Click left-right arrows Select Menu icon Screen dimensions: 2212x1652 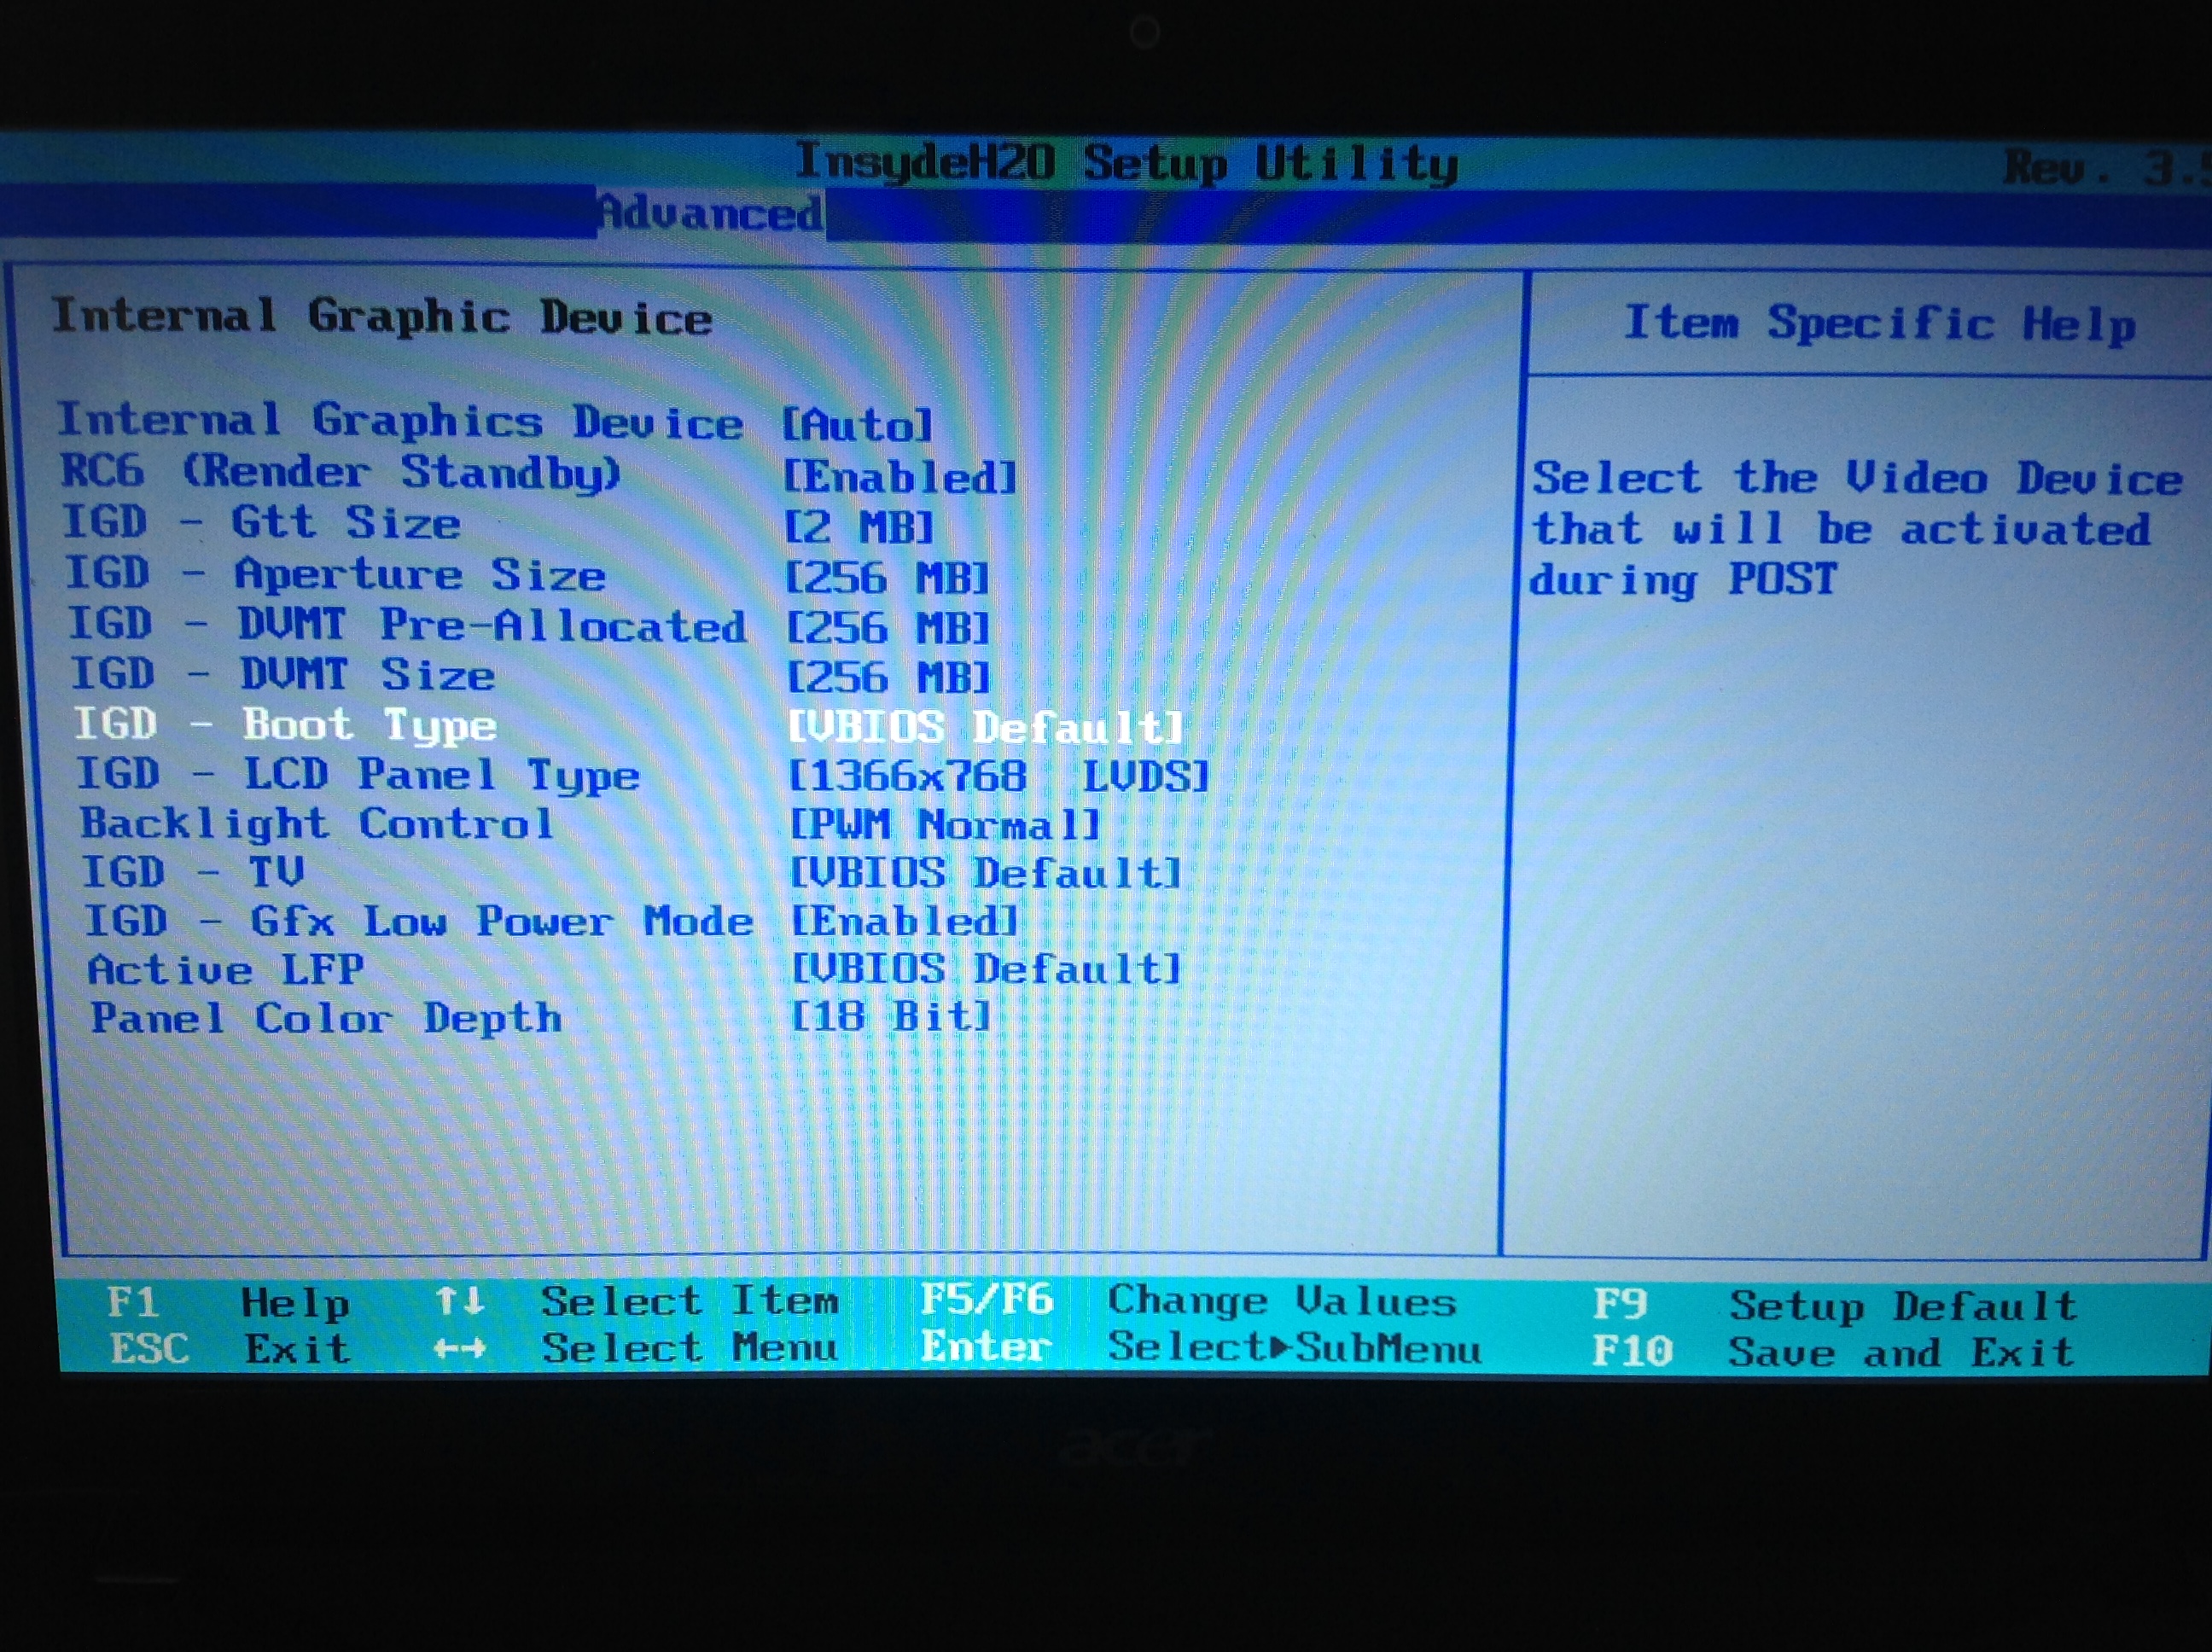[459, 1349]
